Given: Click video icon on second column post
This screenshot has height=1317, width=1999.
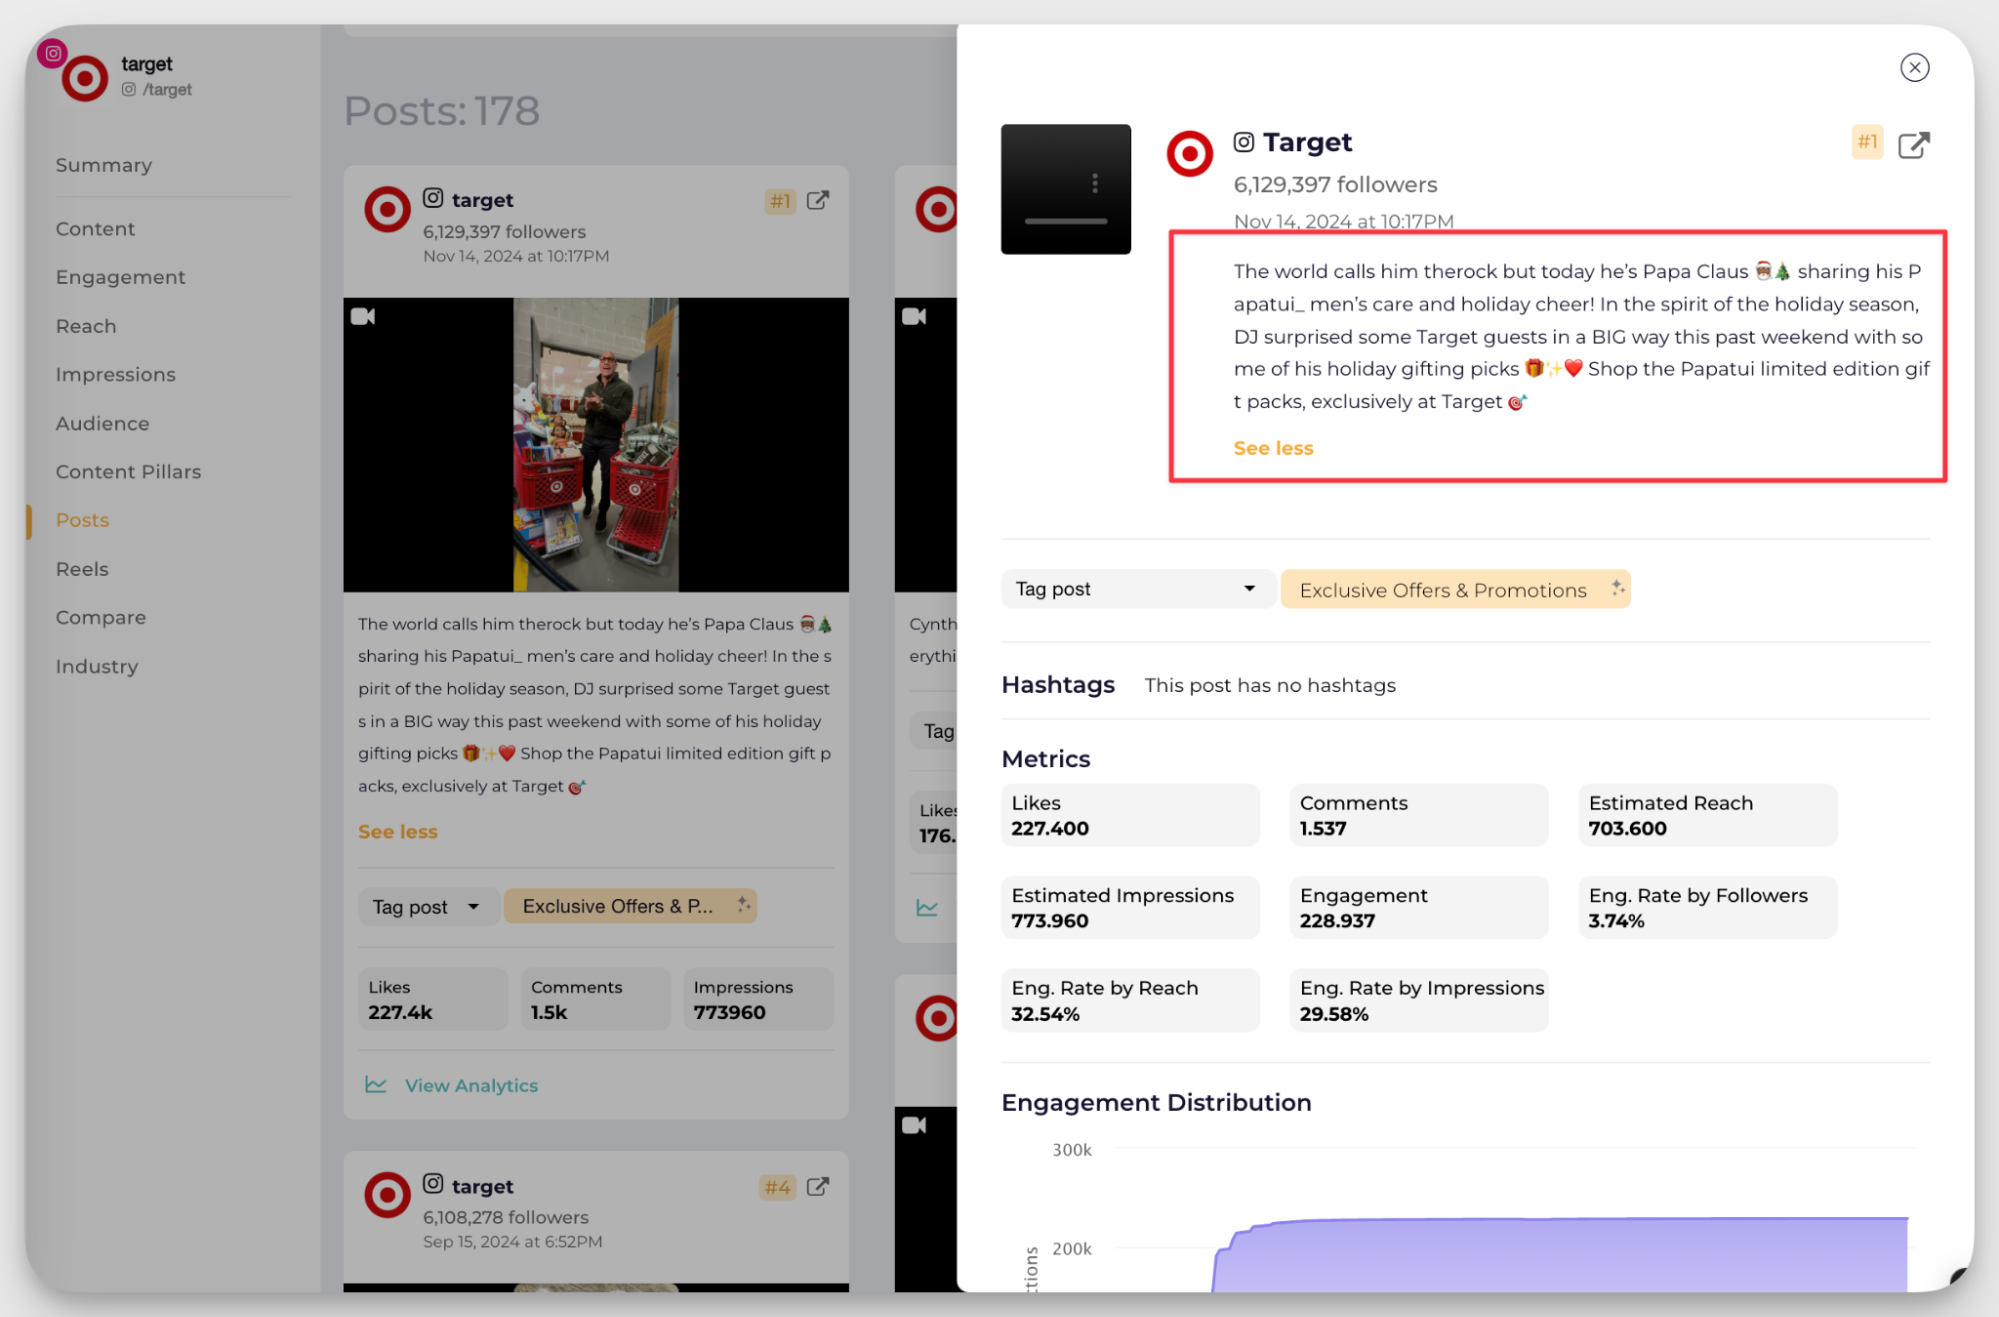Looking at the screenshot, I should pyautogui.click(x=914, y=316).
